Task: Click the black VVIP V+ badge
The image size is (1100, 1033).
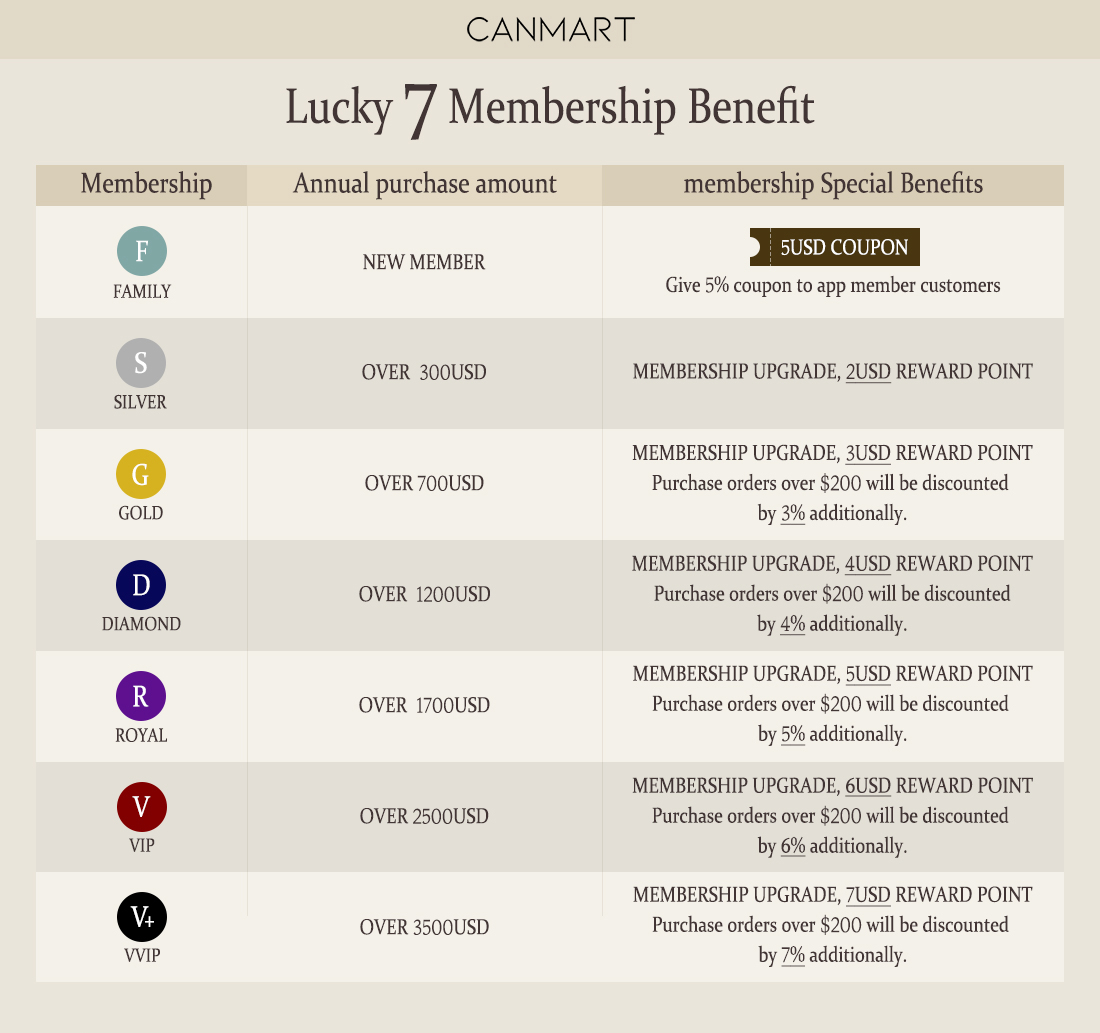Action: 141,916
